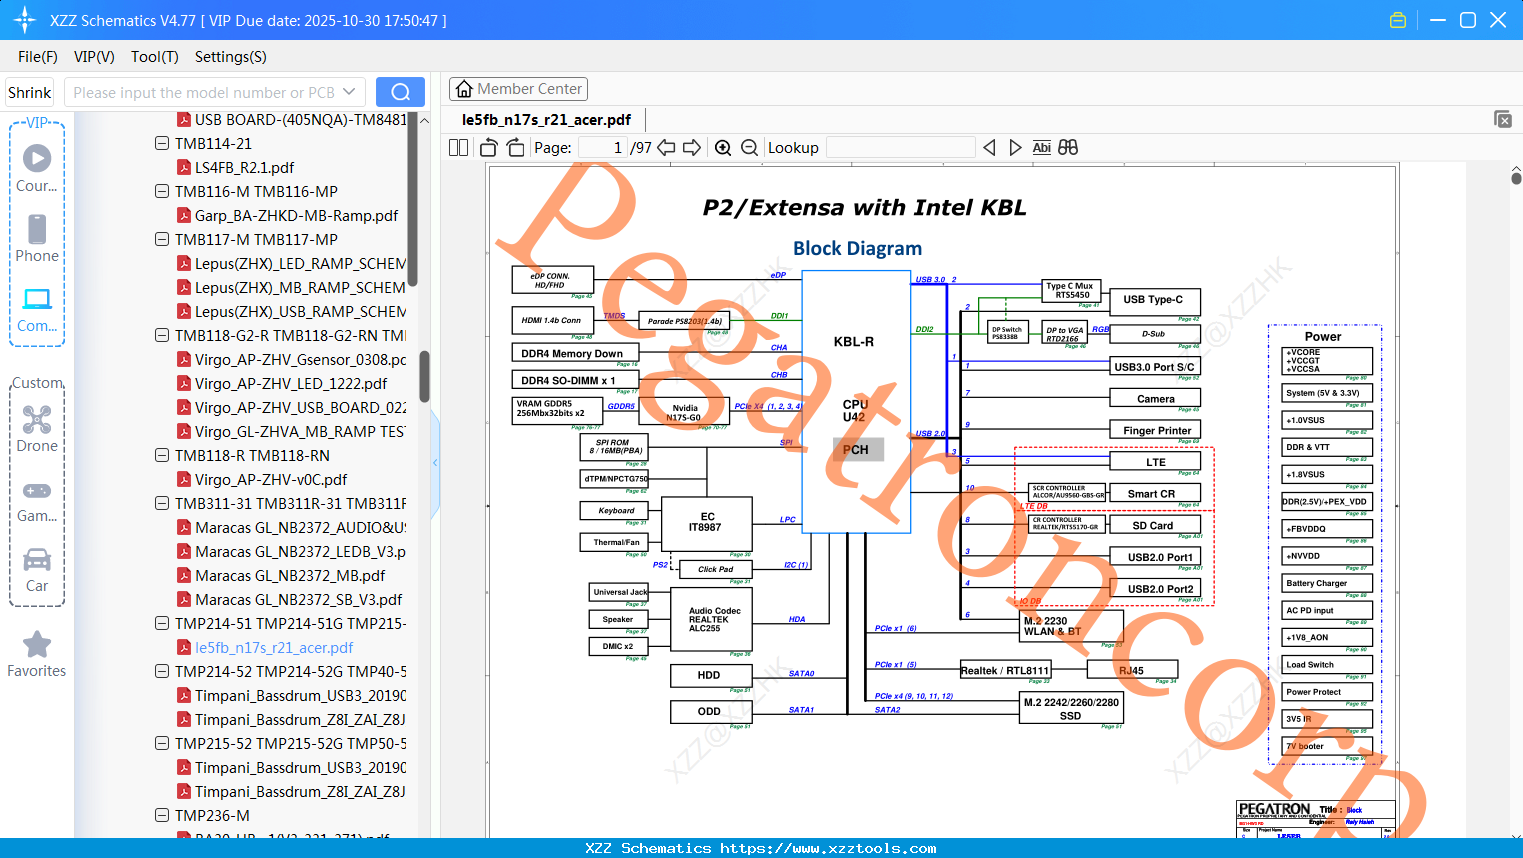Screen dimensions: 1523x858
Task: Open the VIP(V) menu
Action: pos(94,57)
